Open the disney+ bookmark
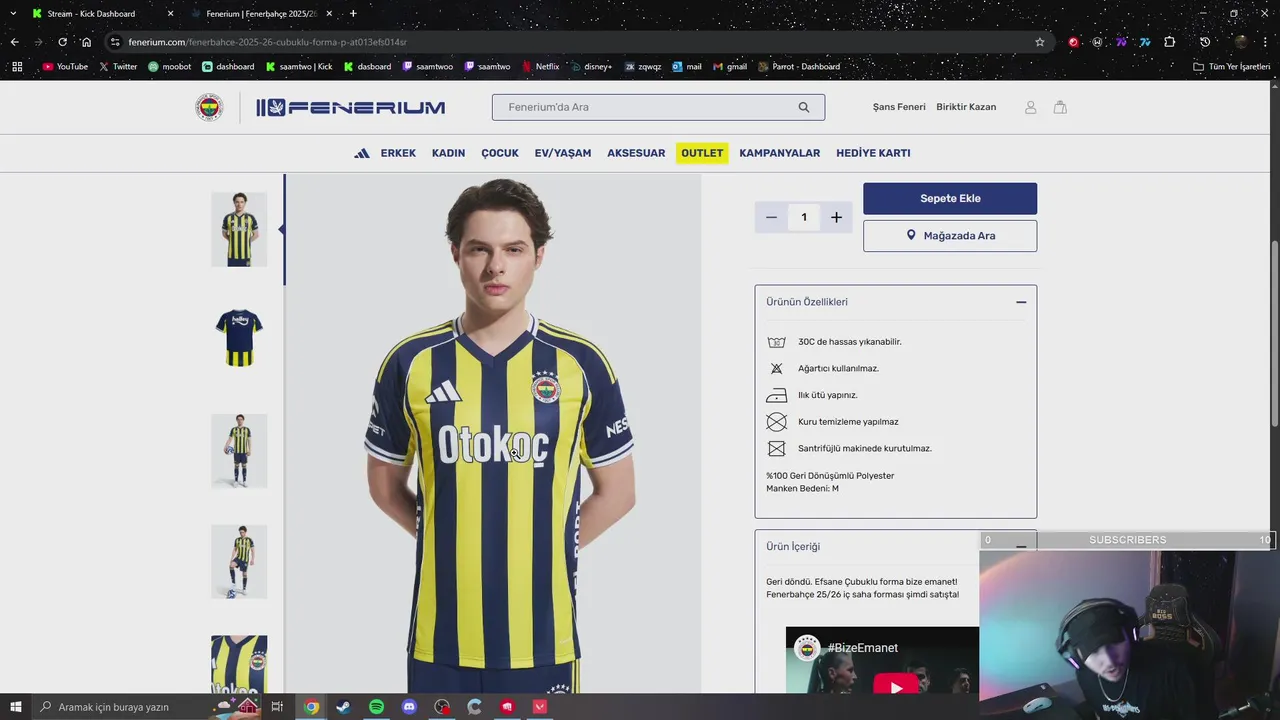1280x720 pixels. [590, 67]
